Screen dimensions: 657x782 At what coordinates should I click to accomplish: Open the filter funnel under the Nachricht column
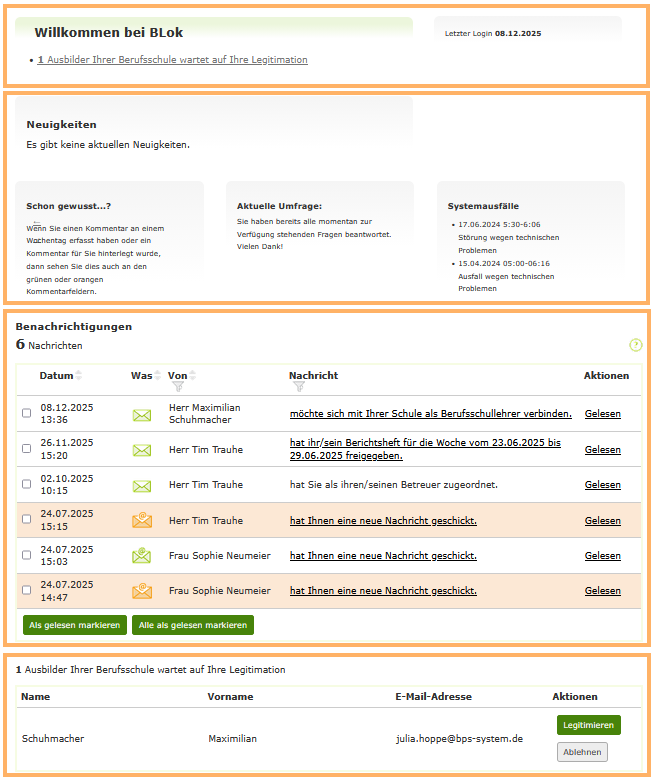point(298,387)
